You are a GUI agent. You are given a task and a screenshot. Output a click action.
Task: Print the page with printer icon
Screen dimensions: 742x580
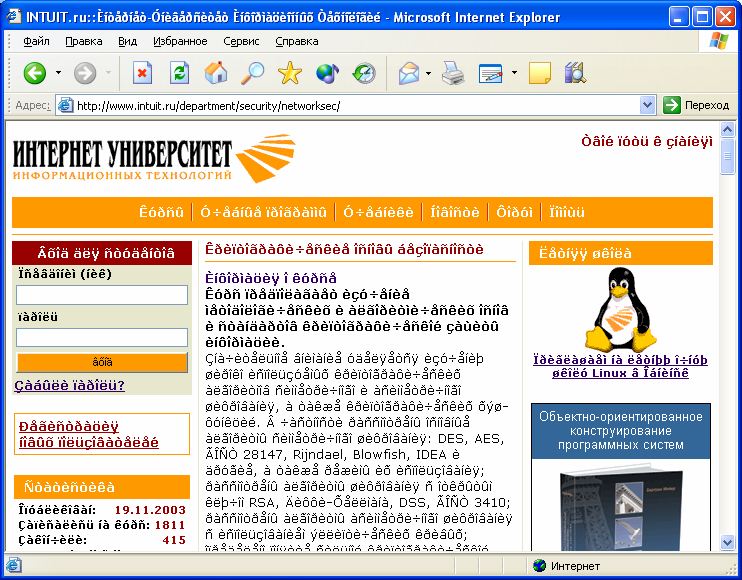point(453,73)
